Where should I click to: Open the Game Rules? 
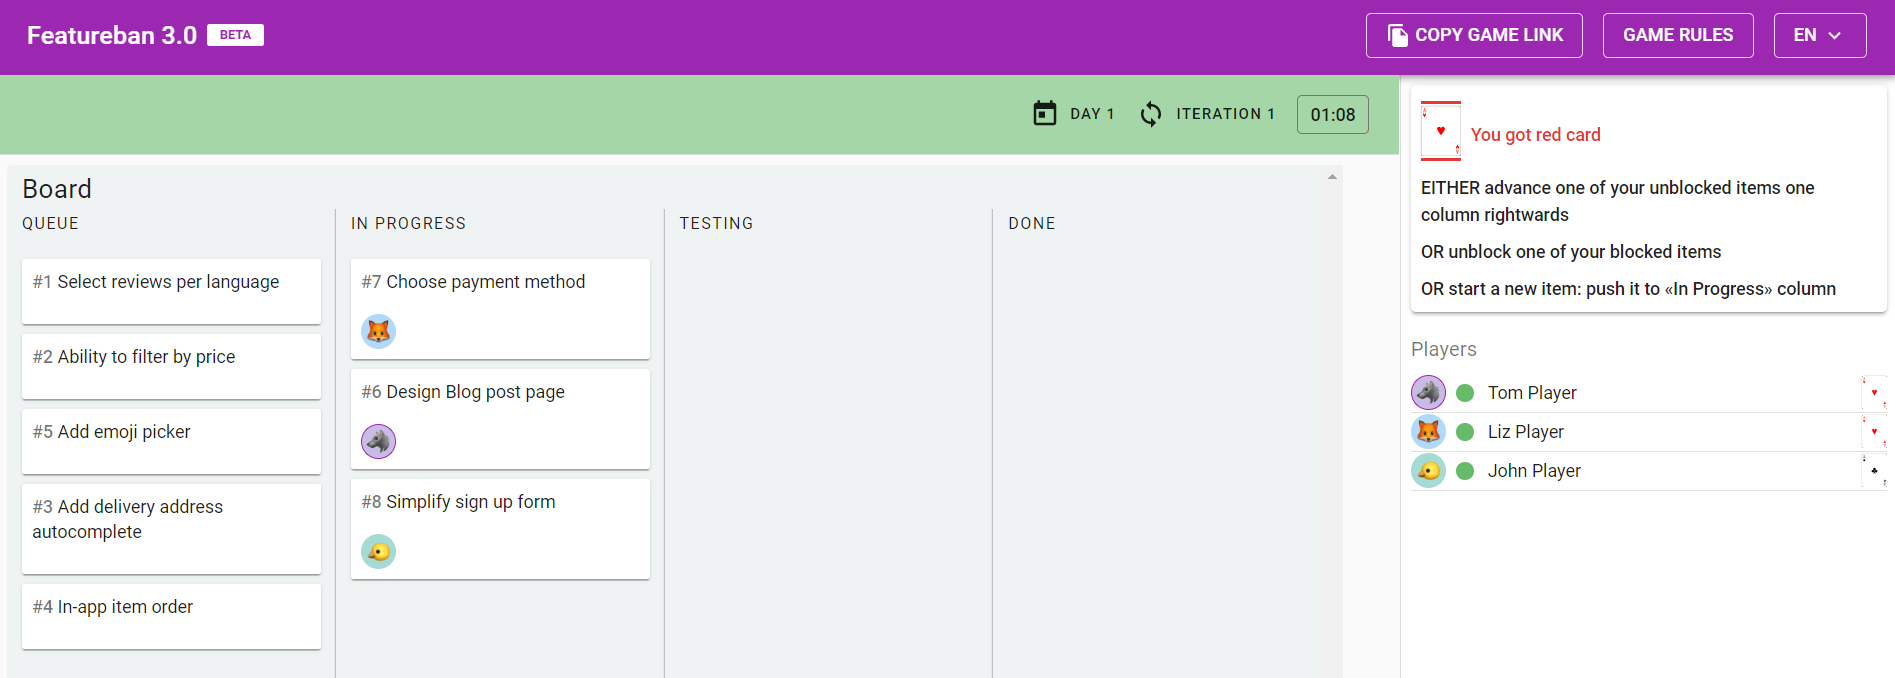(x=1678, y=35)
